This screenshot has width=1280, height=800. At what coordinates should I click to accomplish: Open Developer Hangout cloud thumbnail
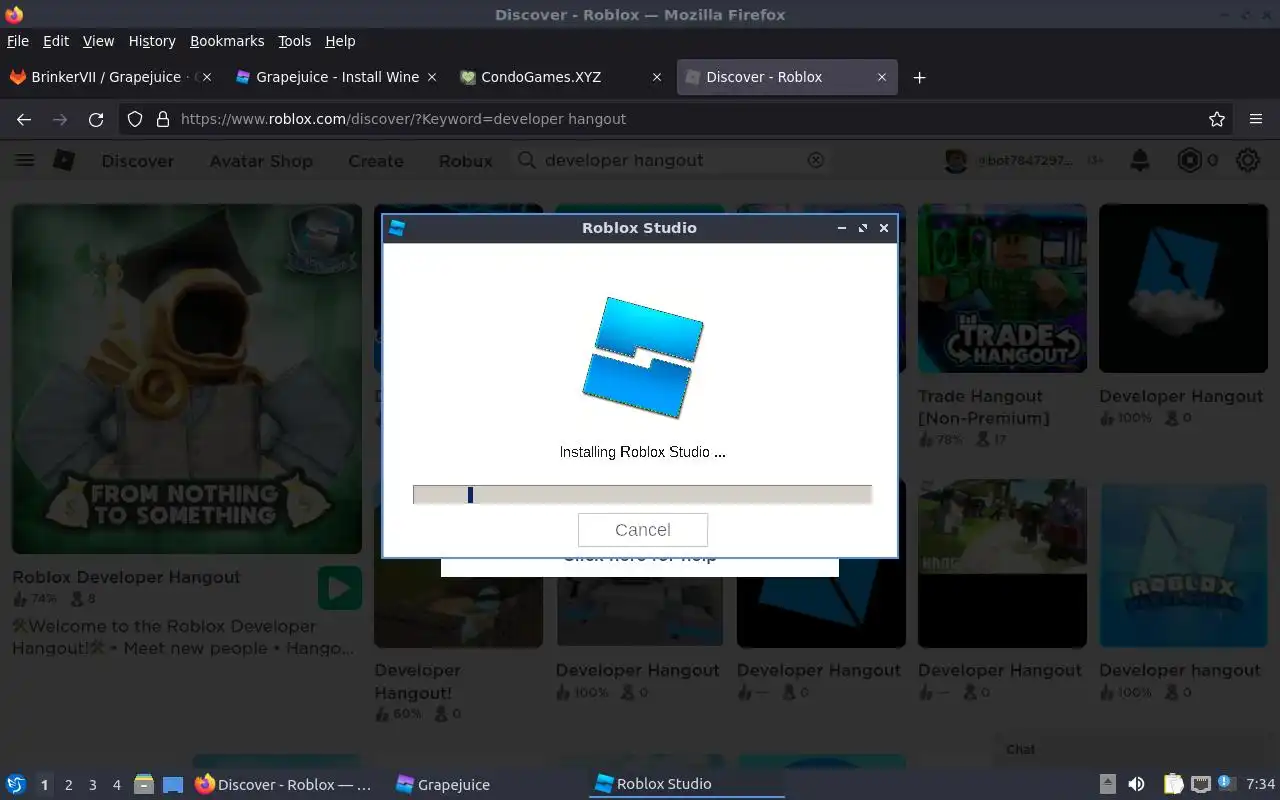click(1183, 288)
